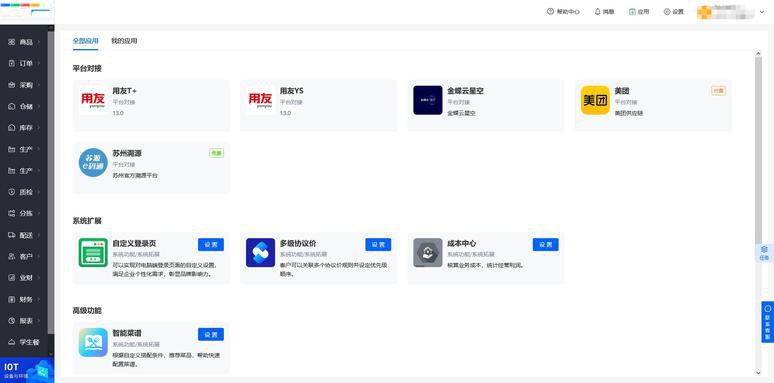774x383 pixels.
Task: Click the 平台对接 section heading
Action: pyautogui.click(x=87, y=68)
